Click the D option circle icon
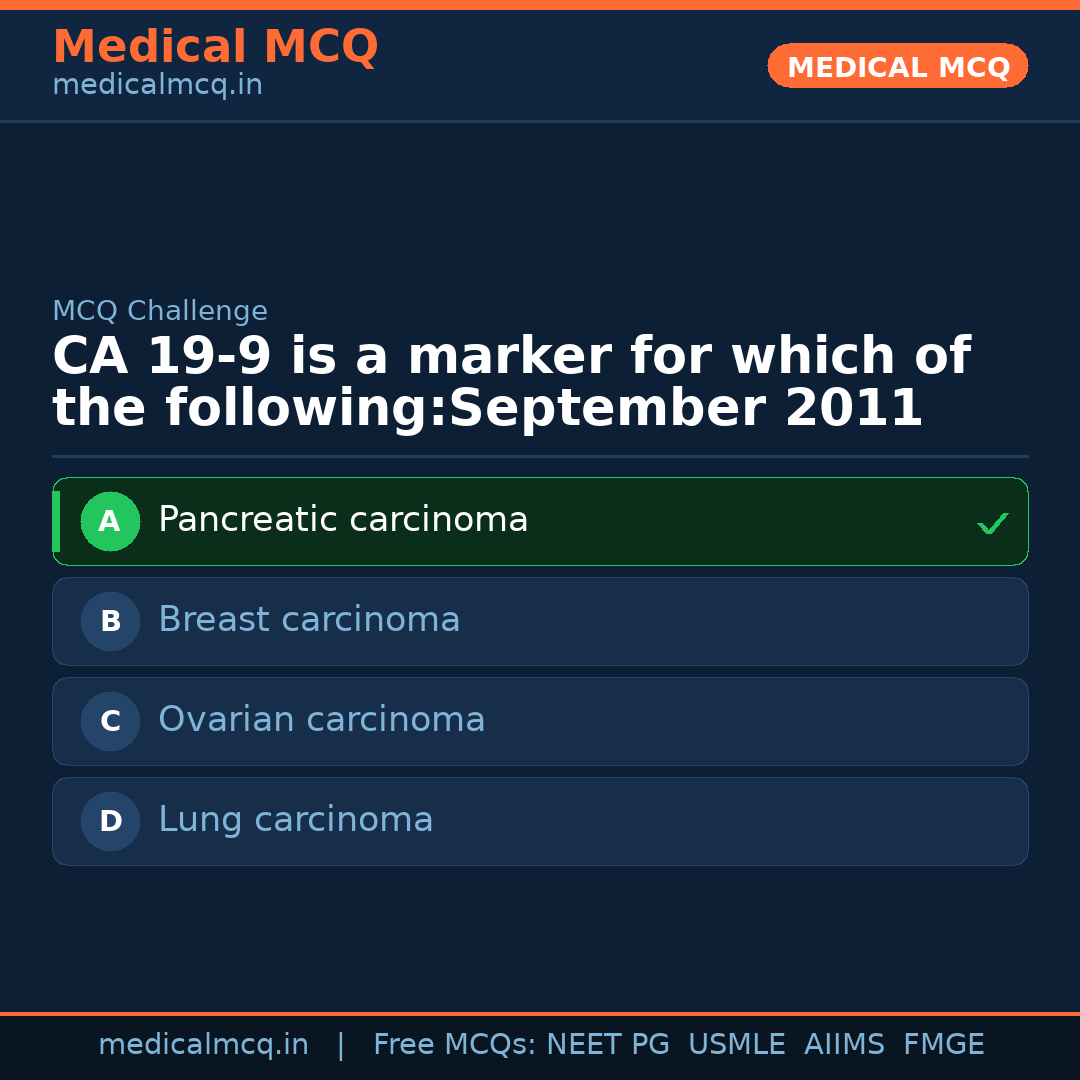1080x1080 pixels. (110, 821)
